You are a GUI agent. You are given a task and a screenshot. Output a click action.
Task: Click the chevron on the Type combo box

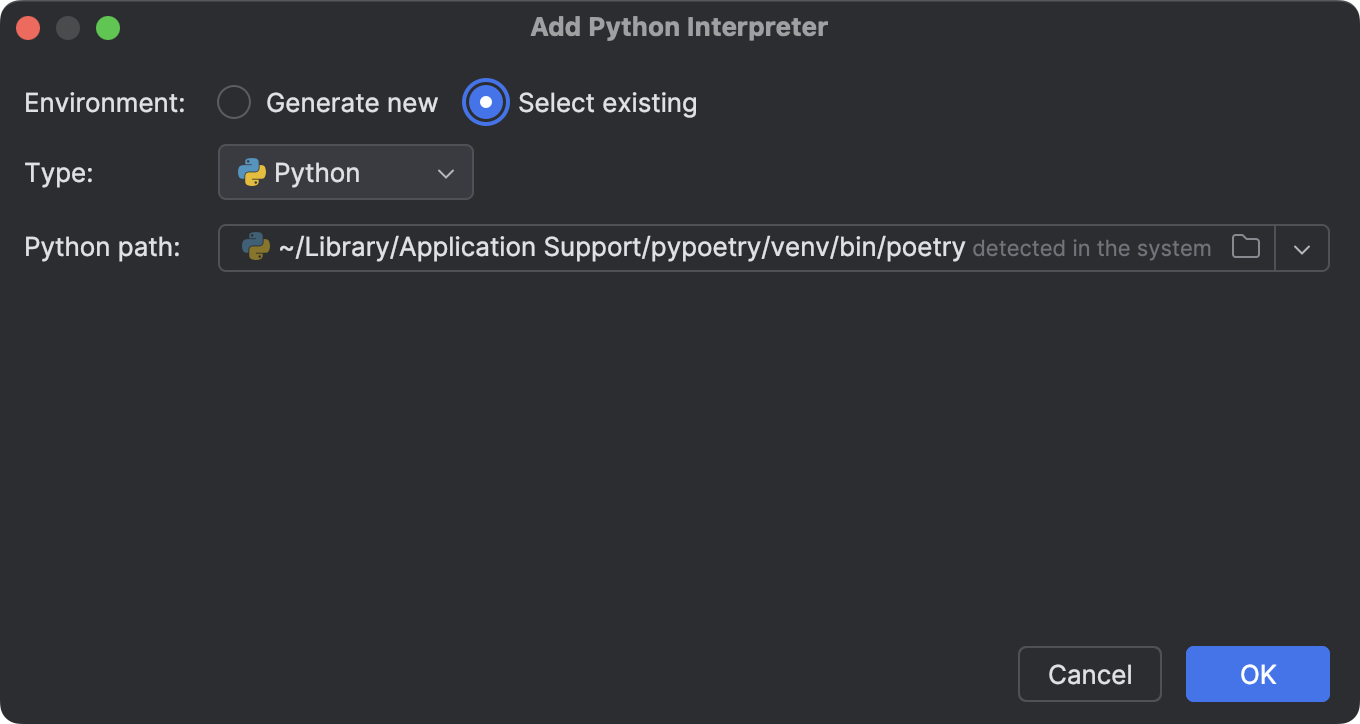click(x=447, y=172)
